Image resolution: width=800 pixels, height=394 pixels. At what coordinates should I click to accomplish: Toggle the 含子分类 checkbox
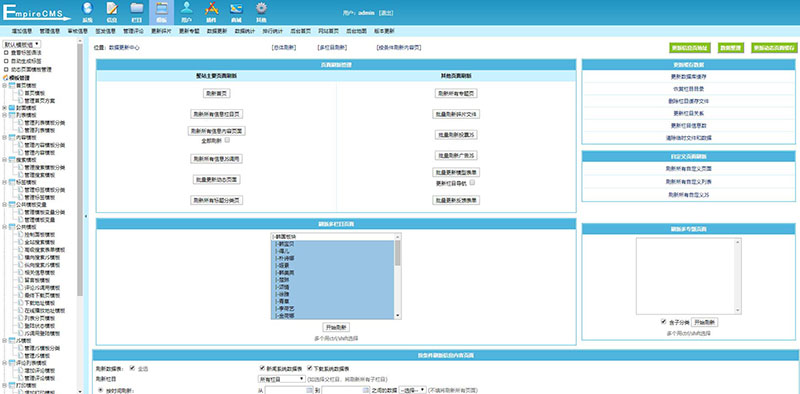click(663, 322)
